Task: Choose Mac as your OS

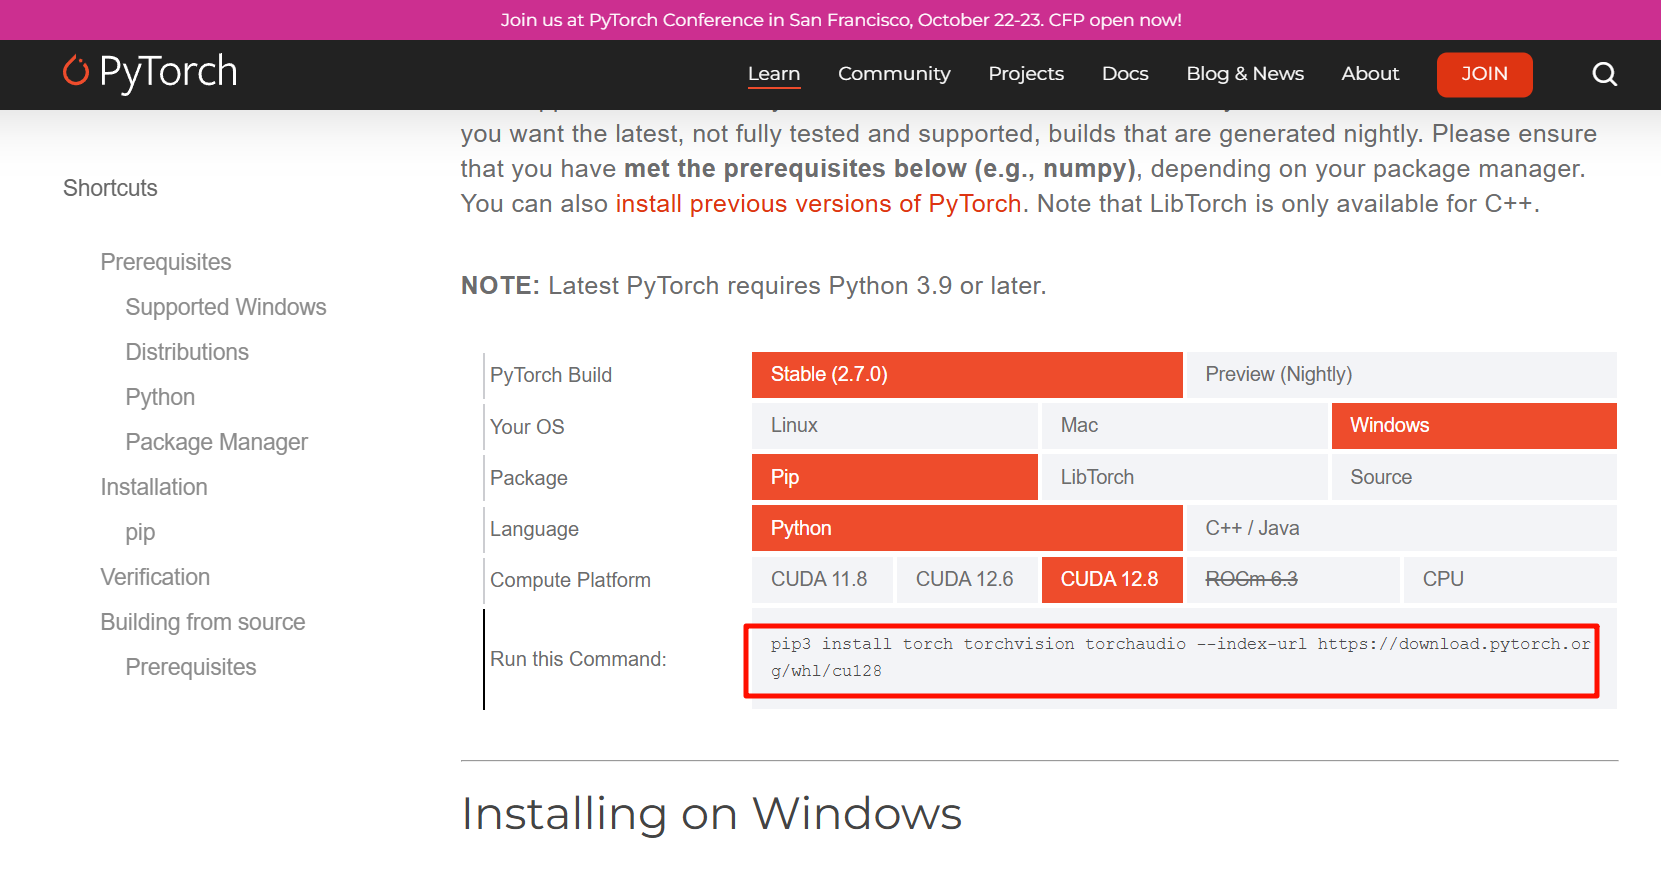Action: [x=1184, y=426]
